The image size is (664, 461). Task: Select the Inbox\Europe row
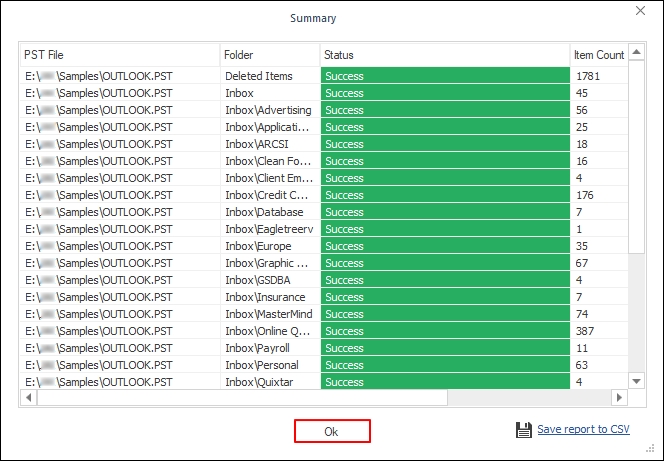pos(269,246)
